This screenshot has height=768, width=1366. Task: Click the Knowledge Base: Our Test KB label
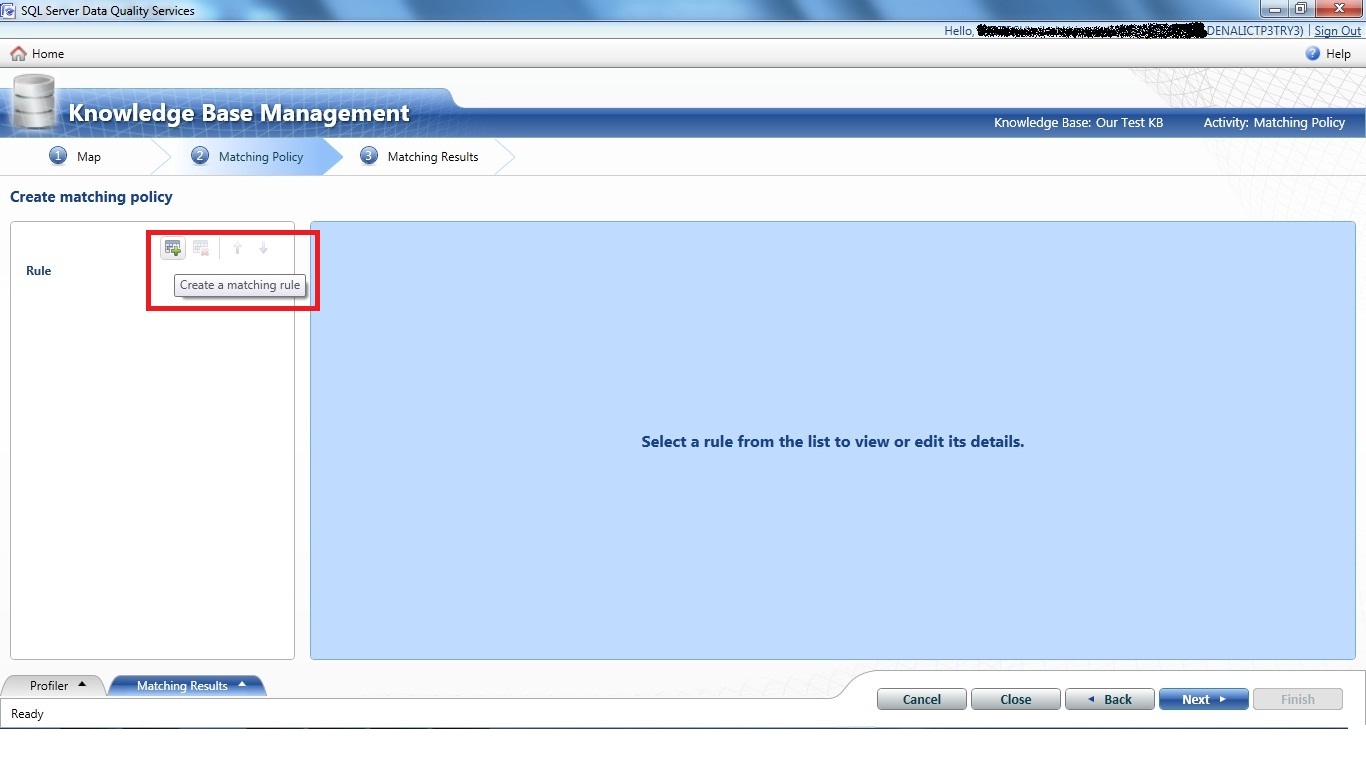(1078, 123)
